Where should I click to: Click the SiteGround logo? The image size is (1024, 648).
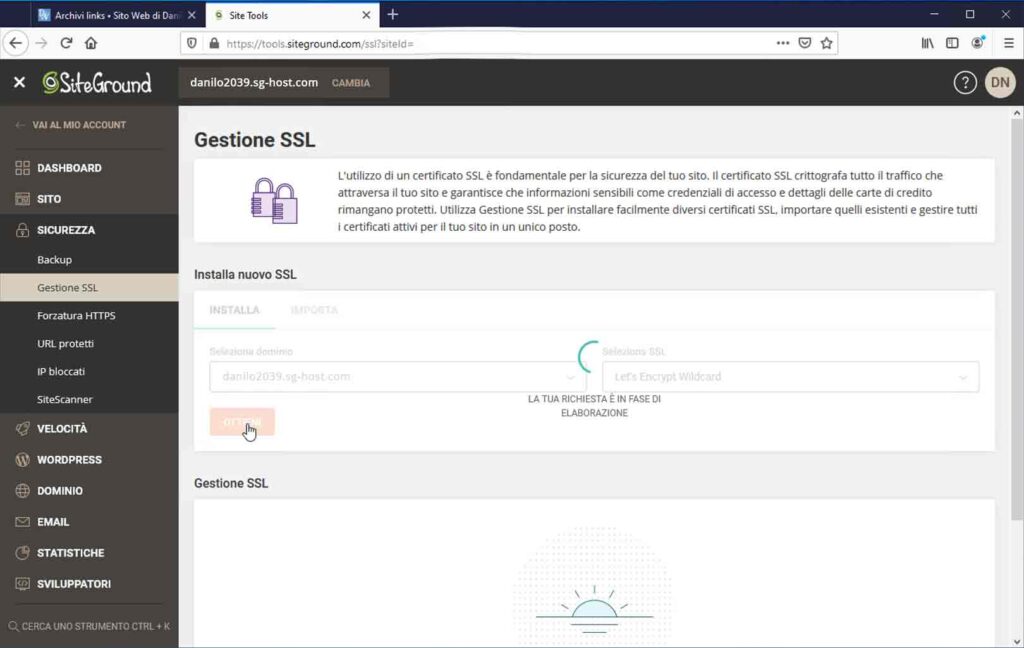coord(97,82)
